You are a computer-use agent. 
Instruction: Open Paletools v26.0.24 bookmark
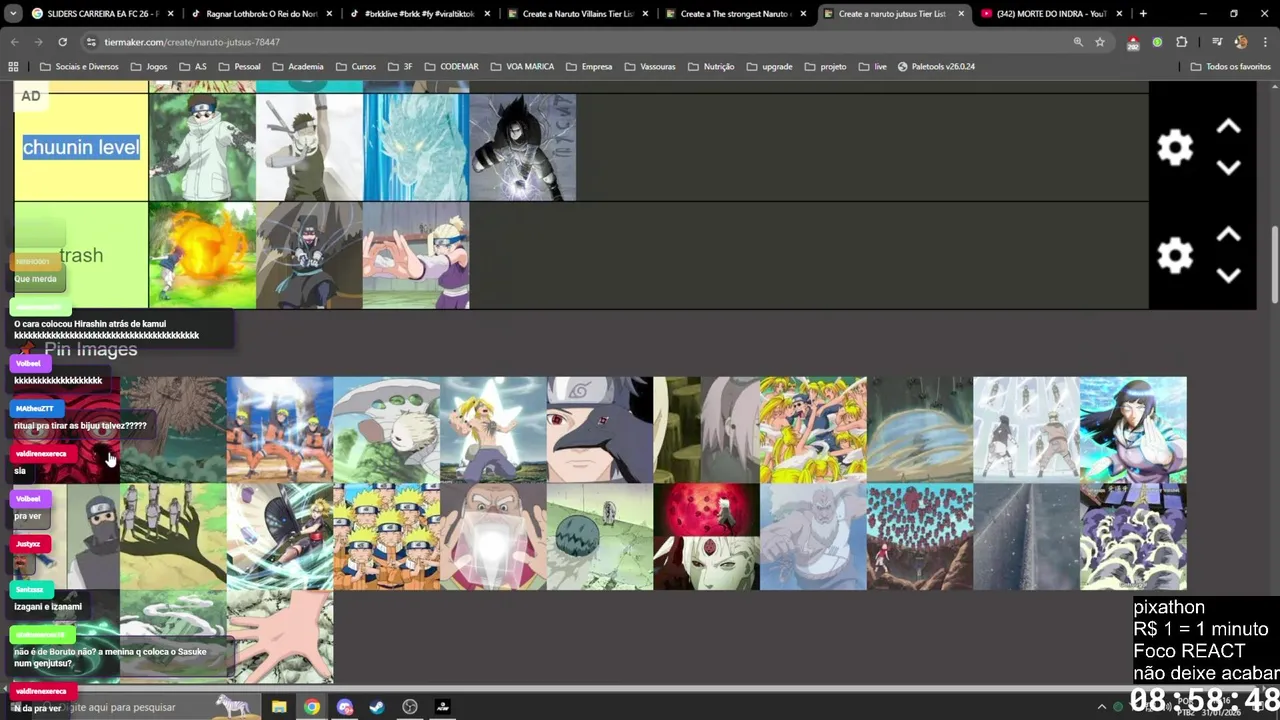[x=936, y=67]
